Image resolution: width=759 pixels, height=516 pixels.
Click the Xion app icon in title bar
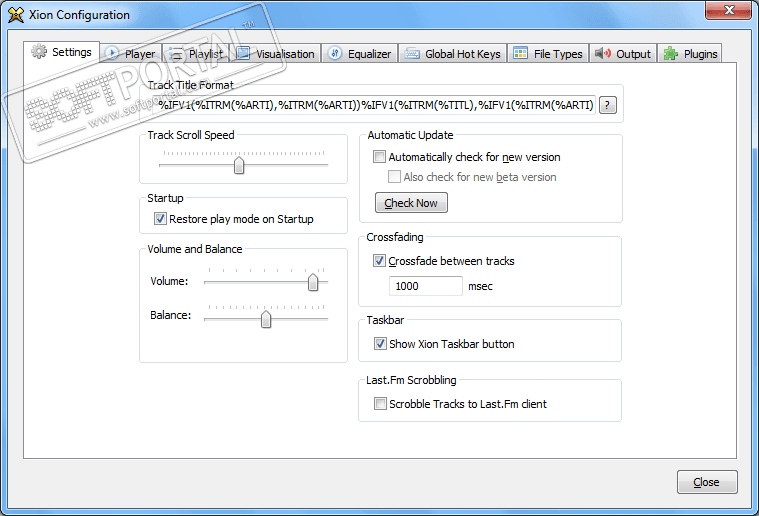point(15,15)
